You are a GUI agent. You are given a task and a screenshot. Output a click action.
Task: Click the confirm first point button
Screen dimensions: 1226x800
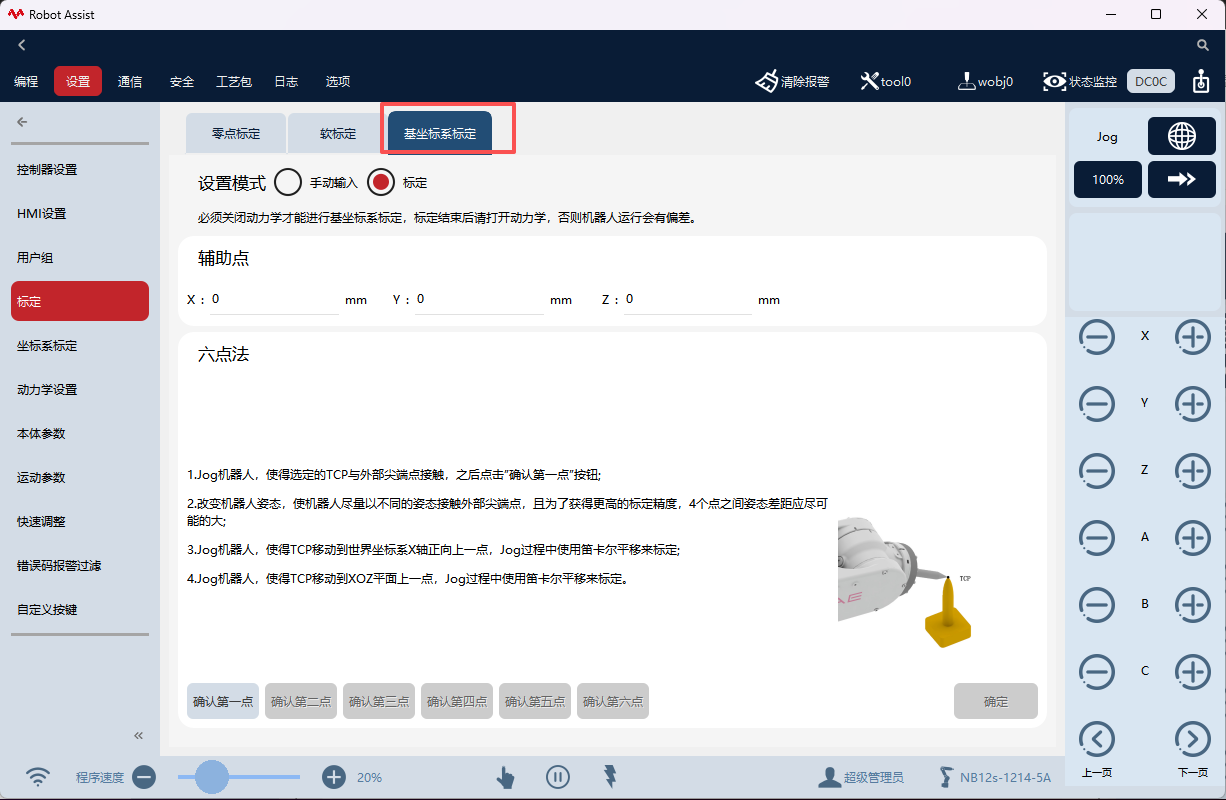click(223, 702)
